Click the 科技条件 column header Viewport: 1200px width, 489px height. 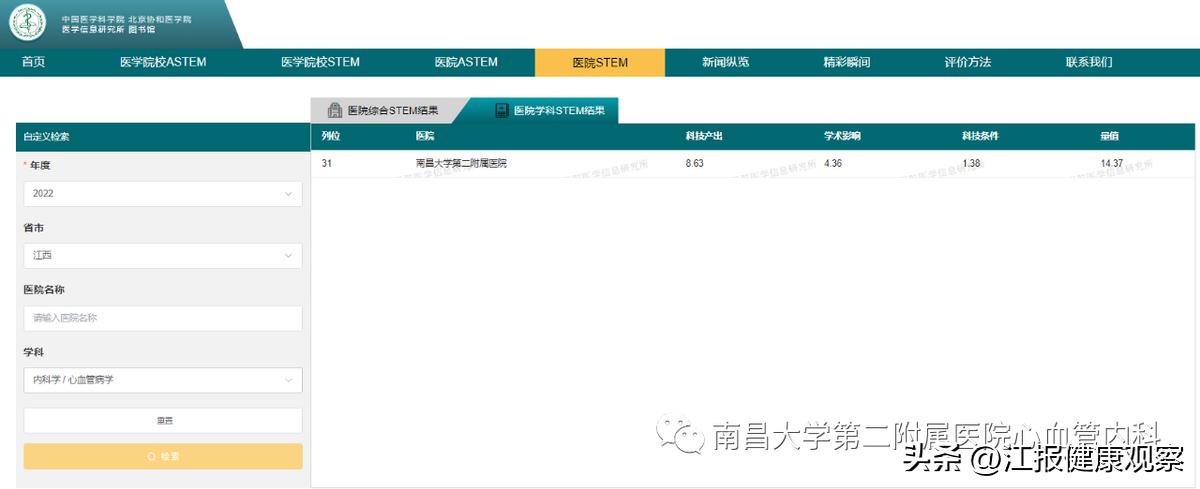point(980,136)
